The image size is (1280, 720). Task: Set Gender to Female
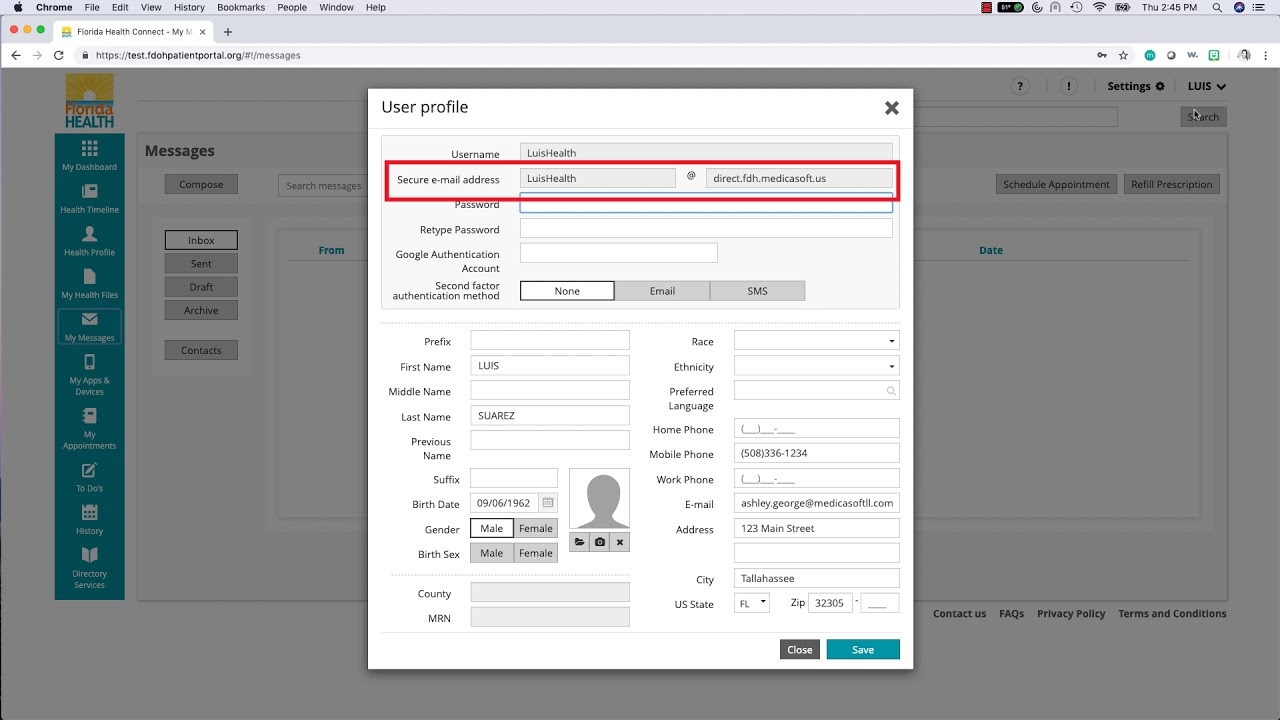coord(536,528)
